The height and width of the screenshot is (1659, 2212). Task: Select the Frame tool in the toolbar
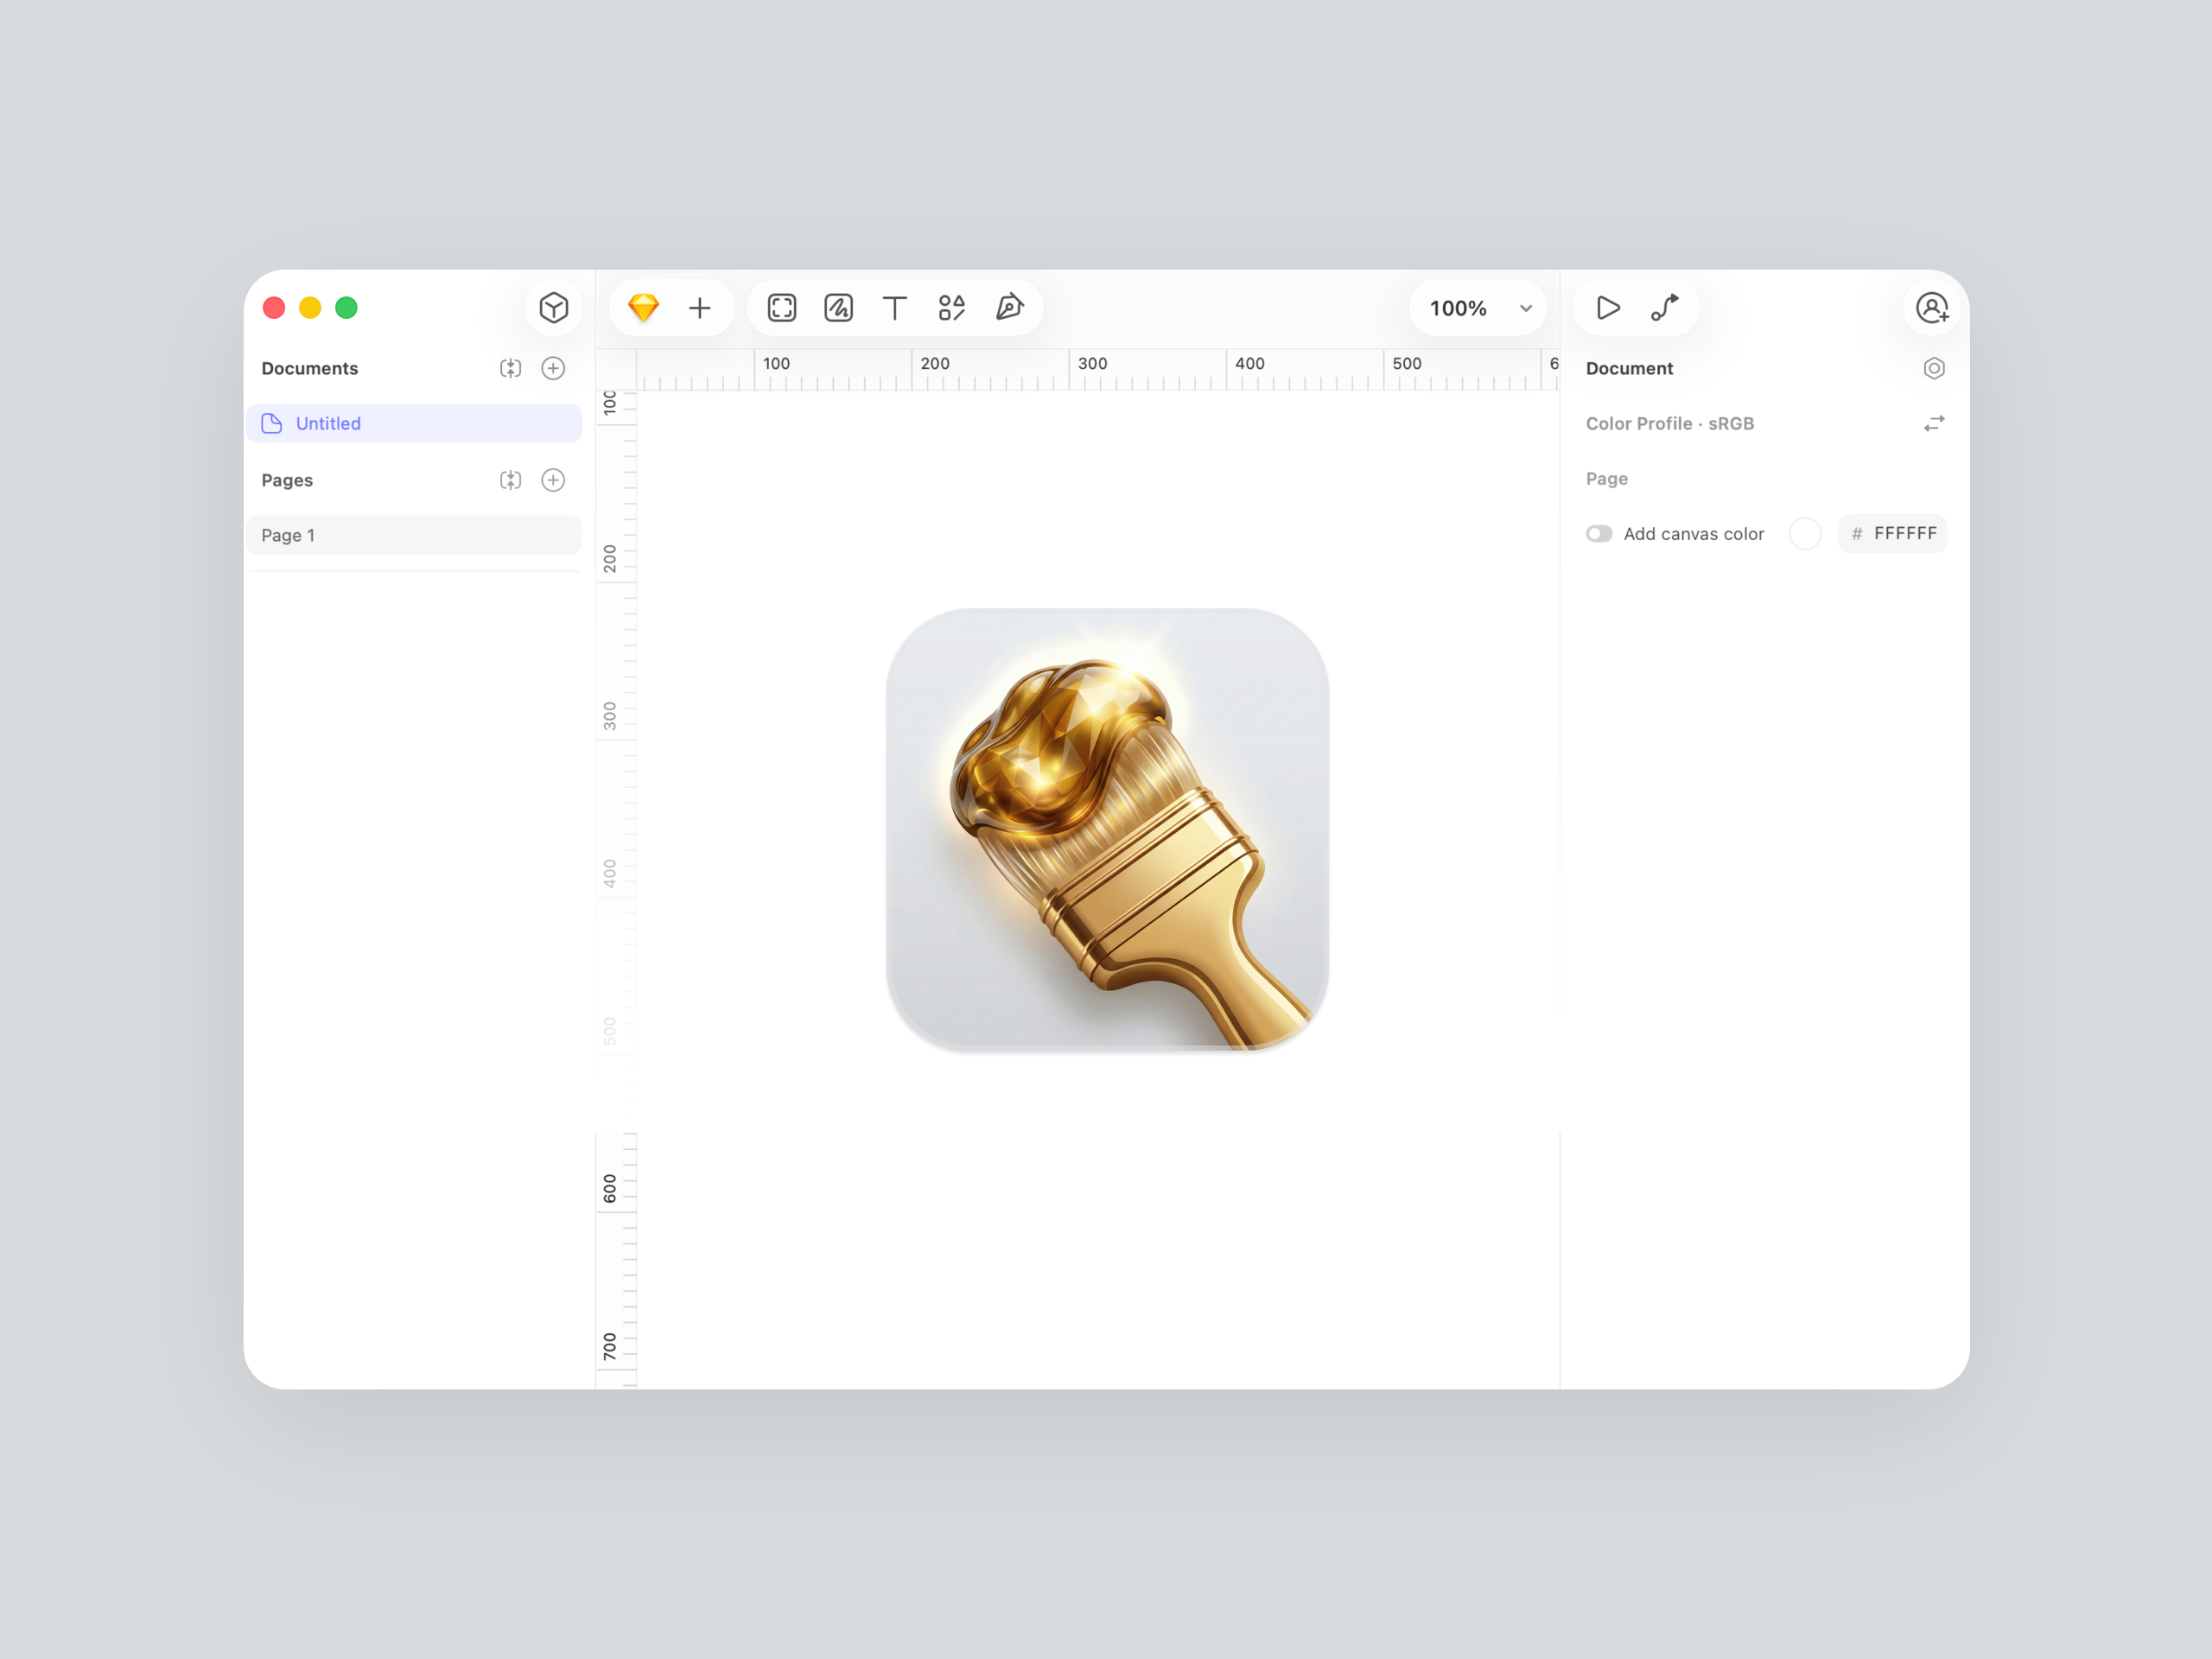point(781,308)
